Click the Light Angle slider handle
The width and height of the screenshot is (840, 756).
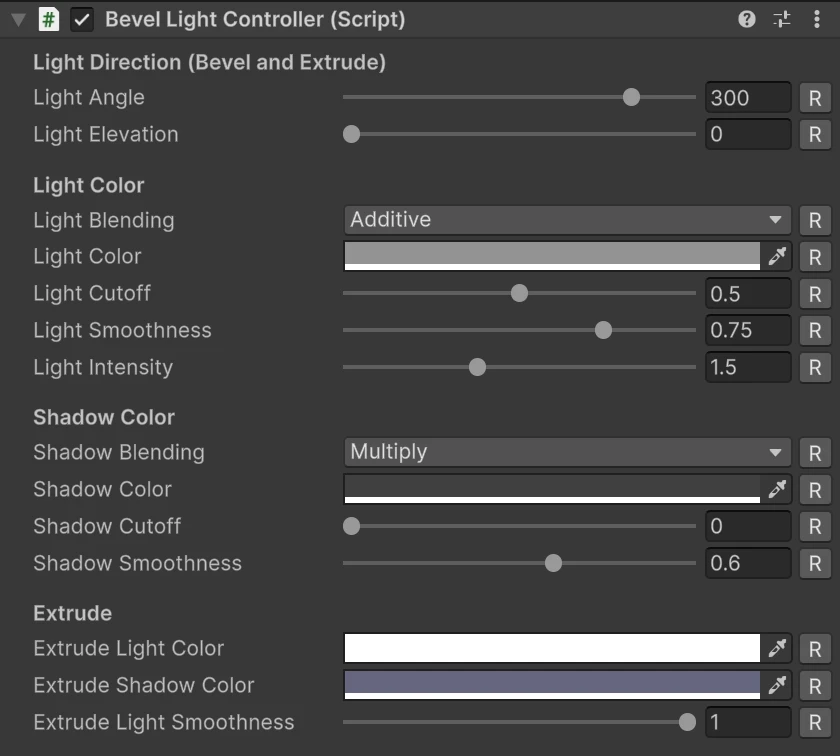[x=631, y=98]
